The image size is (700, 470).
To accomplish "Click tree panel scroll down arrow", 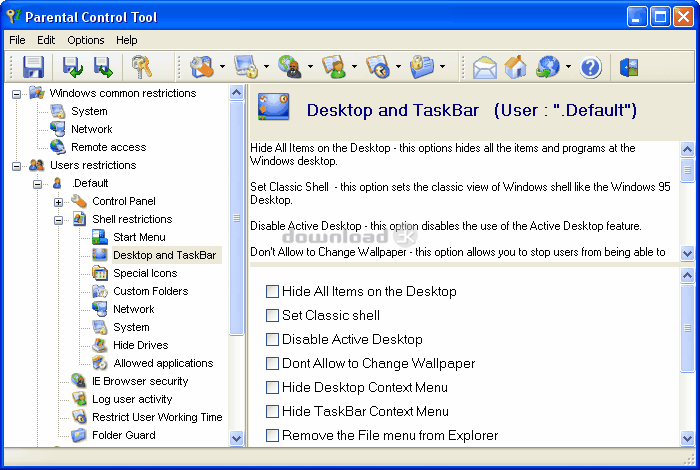I will click(x=236, y=438).
